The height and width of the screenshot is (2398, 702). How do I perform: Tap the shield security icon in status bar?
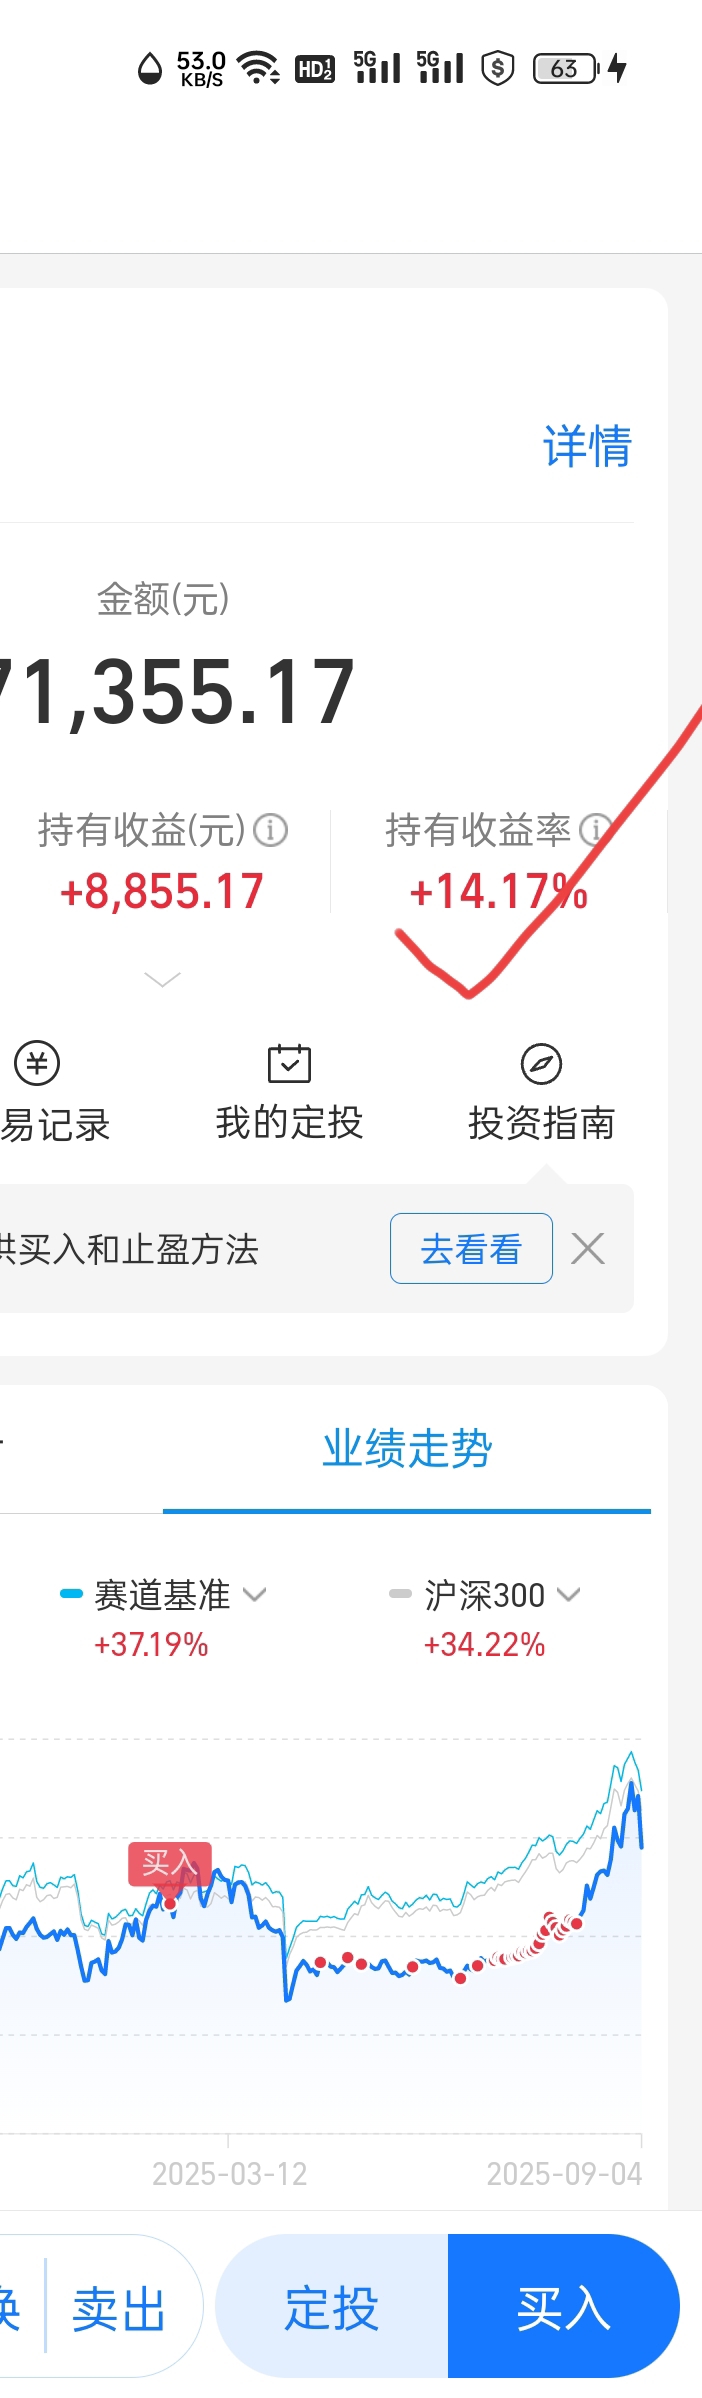[497, 68]
